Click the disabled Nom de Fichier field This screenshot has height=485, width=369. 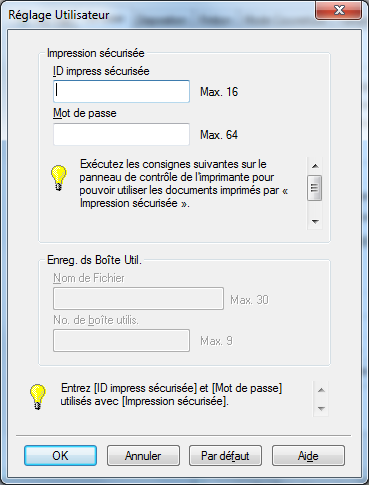click(x=138, y=299)
